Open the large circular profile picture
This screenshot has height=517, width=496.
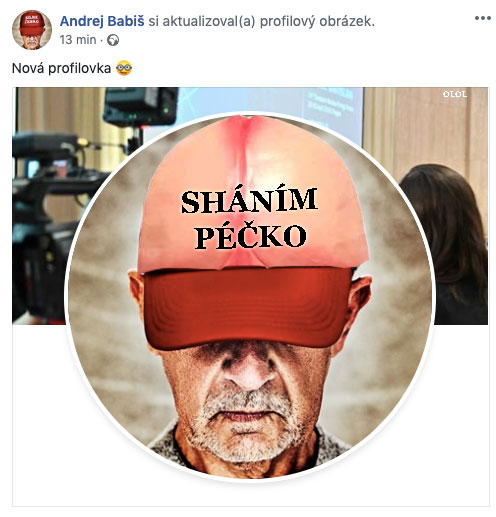[250, 296]
